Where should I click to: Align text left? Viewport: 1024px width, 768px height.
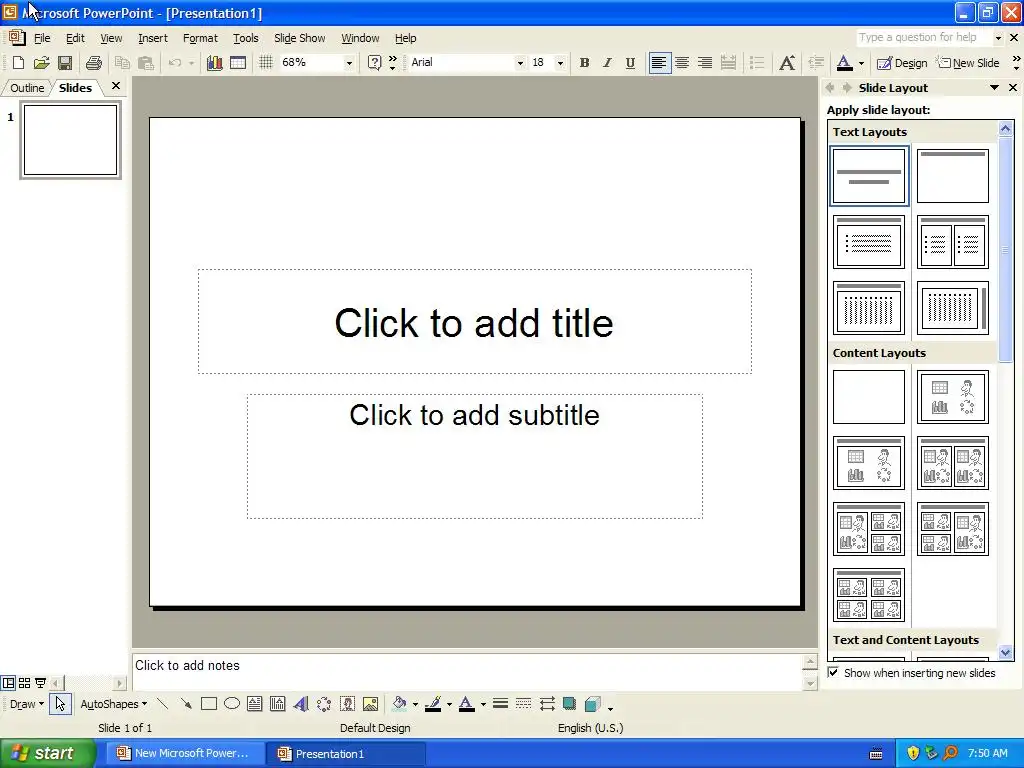click(659, 63)
